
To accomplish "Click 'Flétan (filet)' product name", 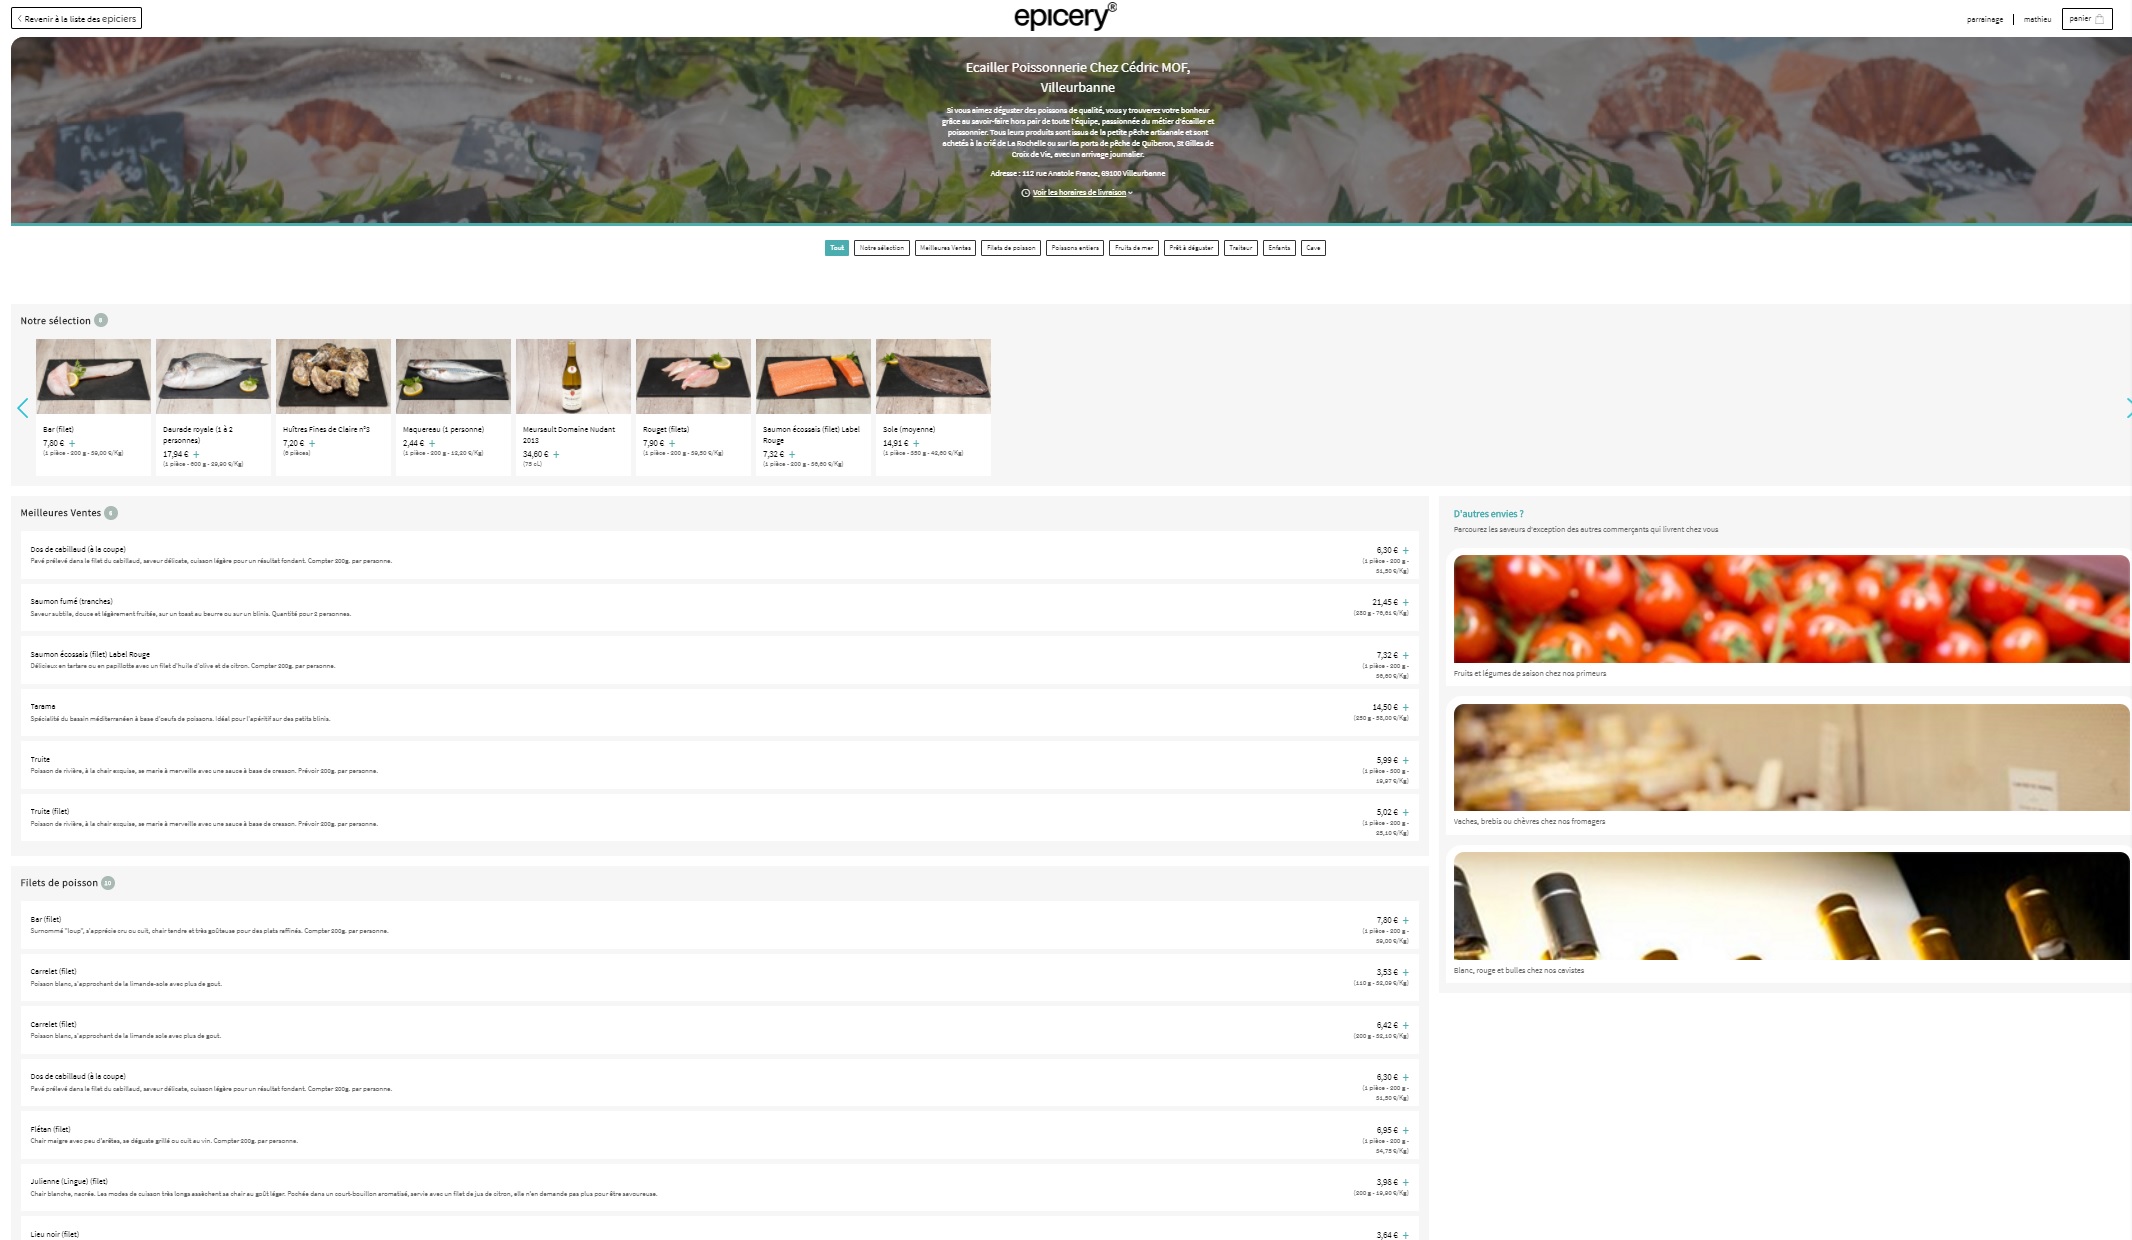I will tap(50, 1130).
